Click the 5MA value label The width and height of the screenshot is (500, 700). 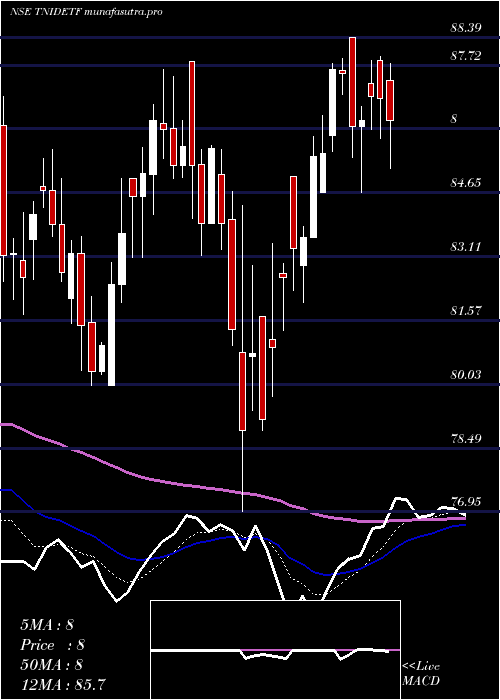[47, 625]
